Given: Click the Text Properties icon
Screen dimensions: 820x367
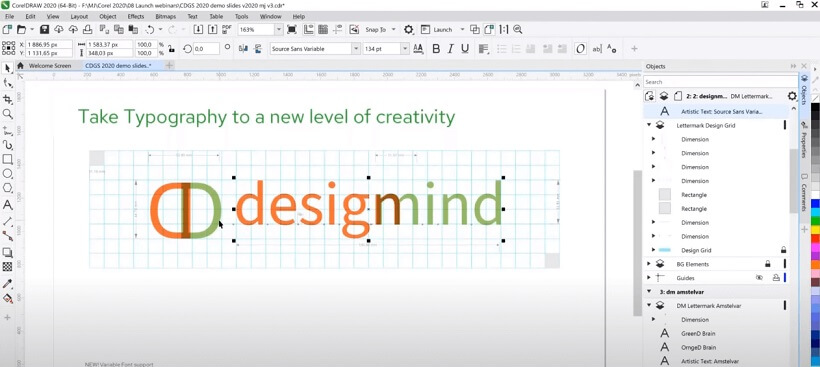Looking at the screenshot, I should click(611, 49).
